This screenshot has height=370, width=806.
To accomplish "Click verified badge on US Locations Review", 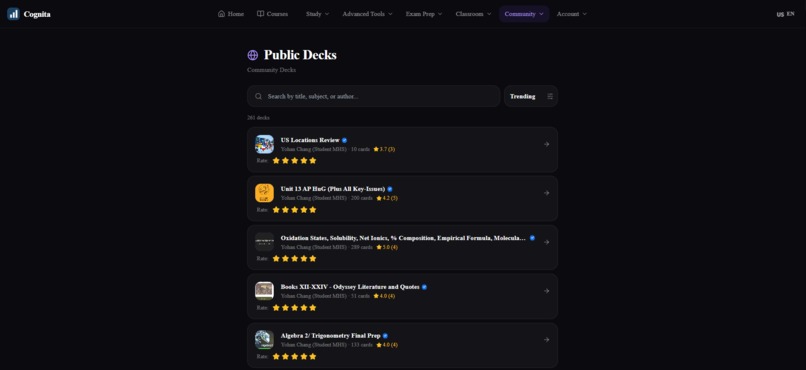I will click(x=344, y=140).
